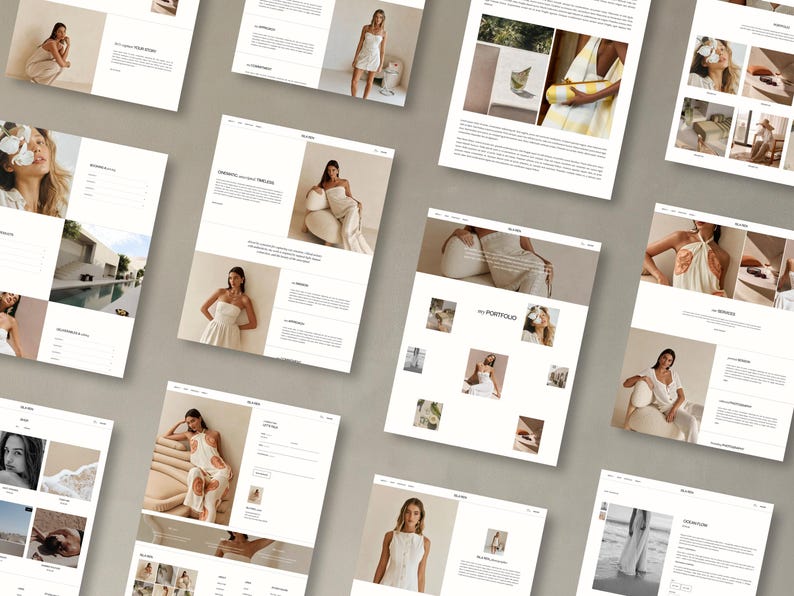794x596 pixels.
Task: Open the street building portfolio thumbnail
Action: tap(558, 376)
